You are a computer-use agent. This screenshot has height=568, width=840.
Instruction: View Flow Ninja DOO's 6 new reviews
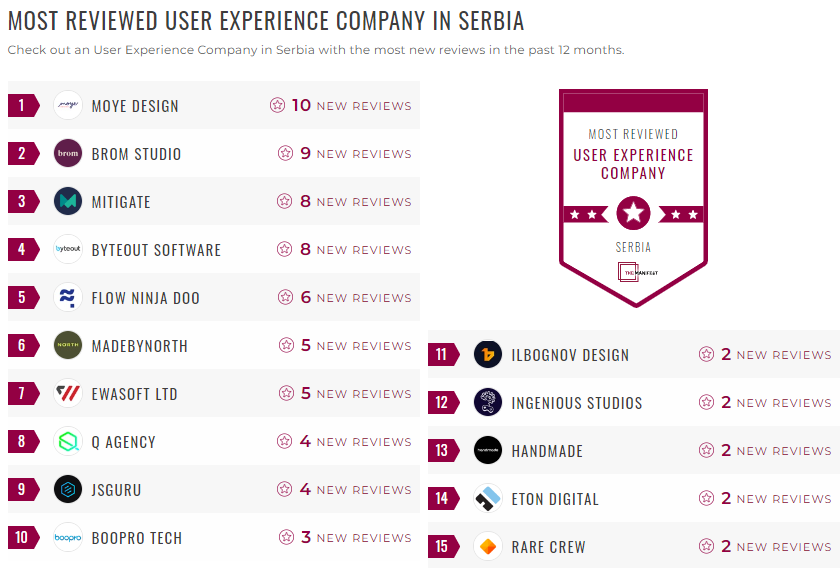(344, 297)
